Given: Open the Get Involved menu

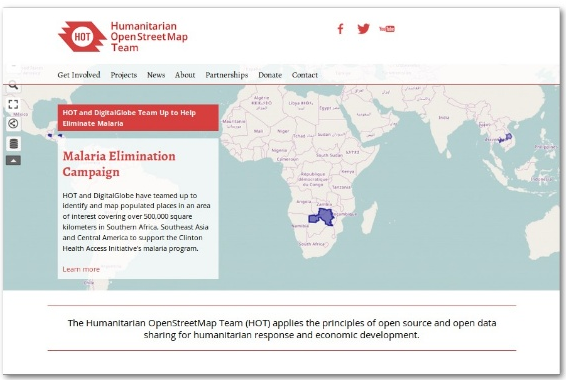Looking at the screenshot, I should tap(79, 75).
